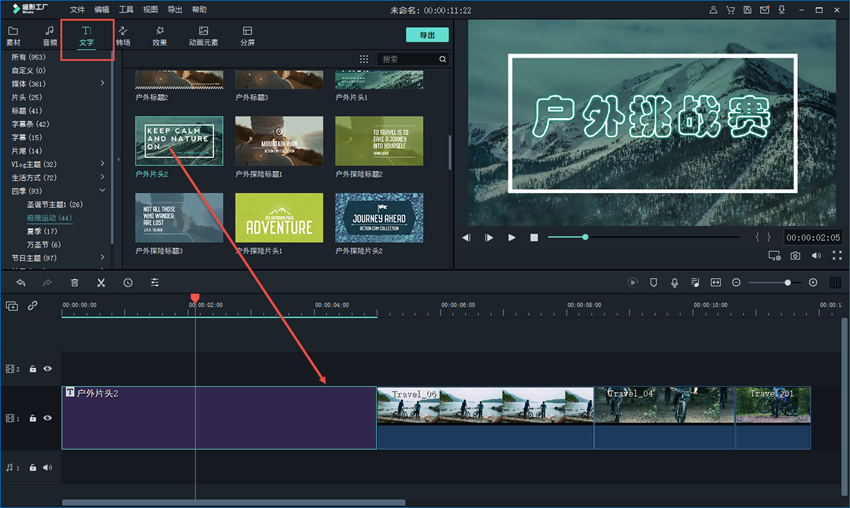Adjust preview volume speaker icon
This screenshot has width=850, height=508.
point(816,255)
